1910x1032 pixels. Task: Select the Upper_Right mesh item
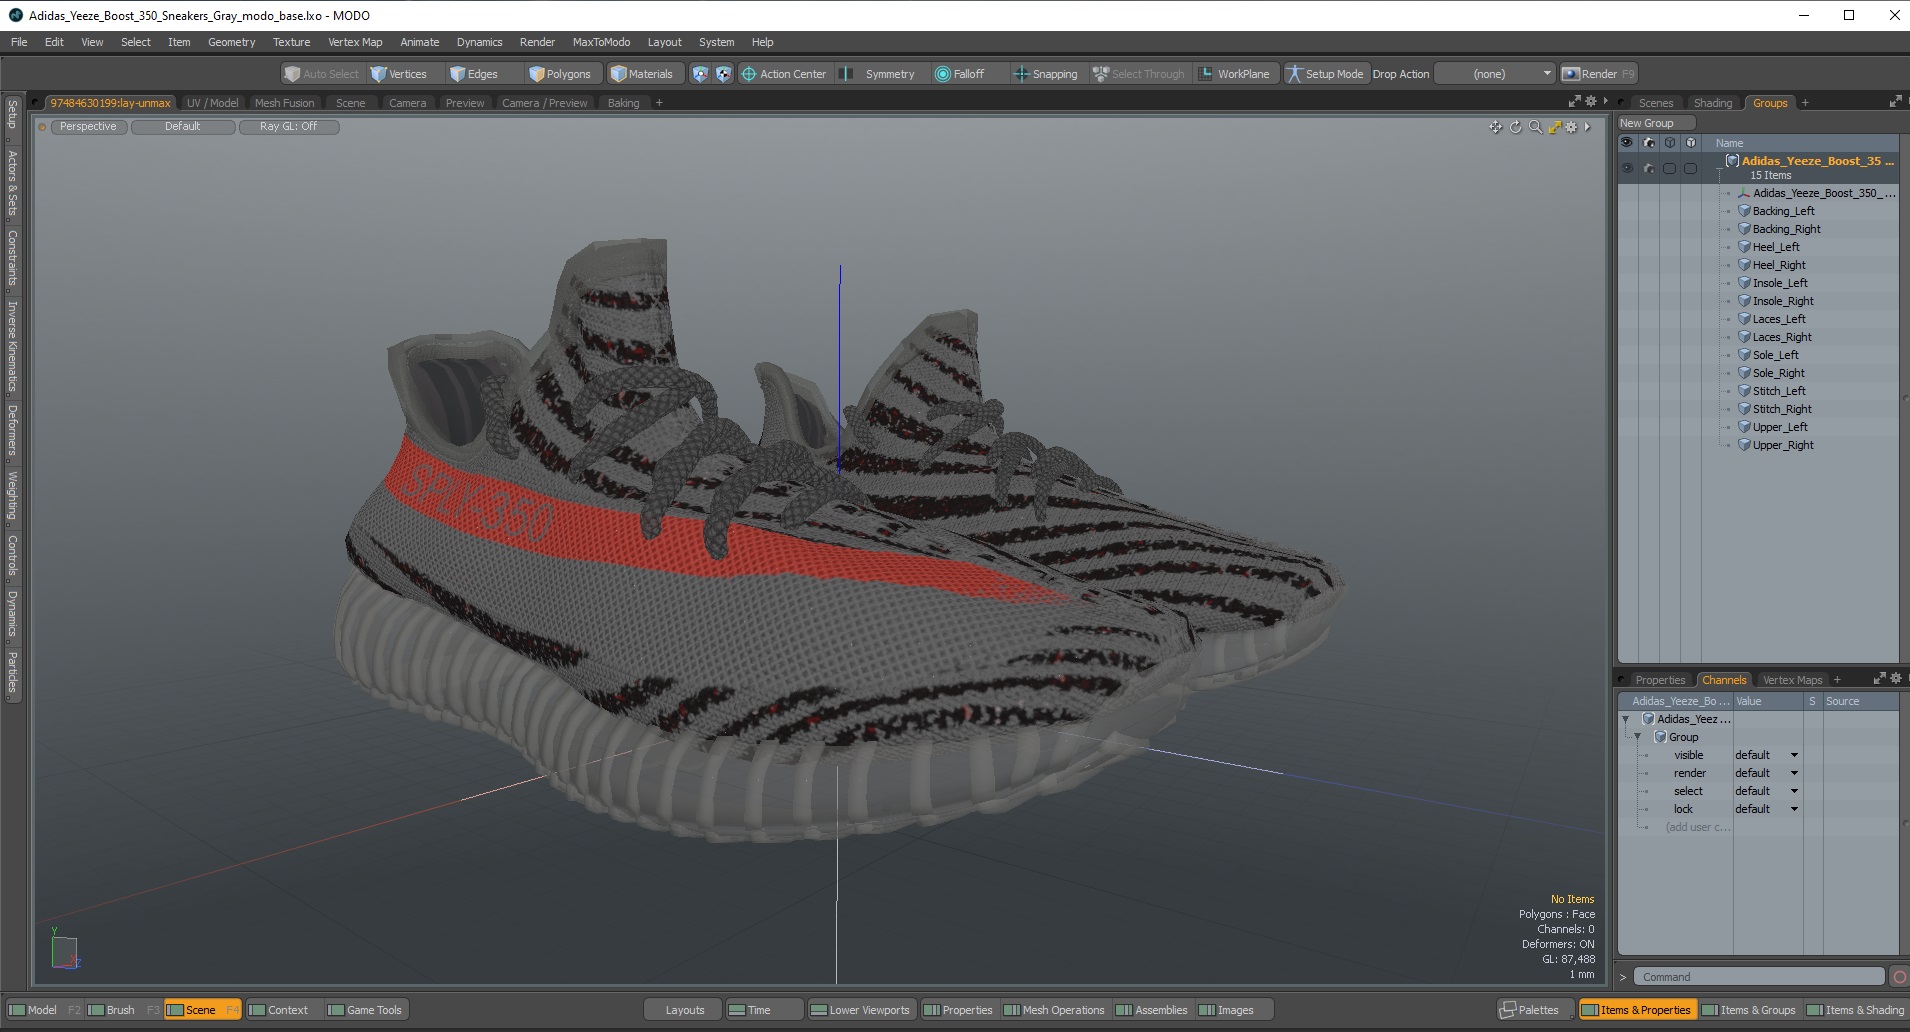click(x=1782, y=445)
